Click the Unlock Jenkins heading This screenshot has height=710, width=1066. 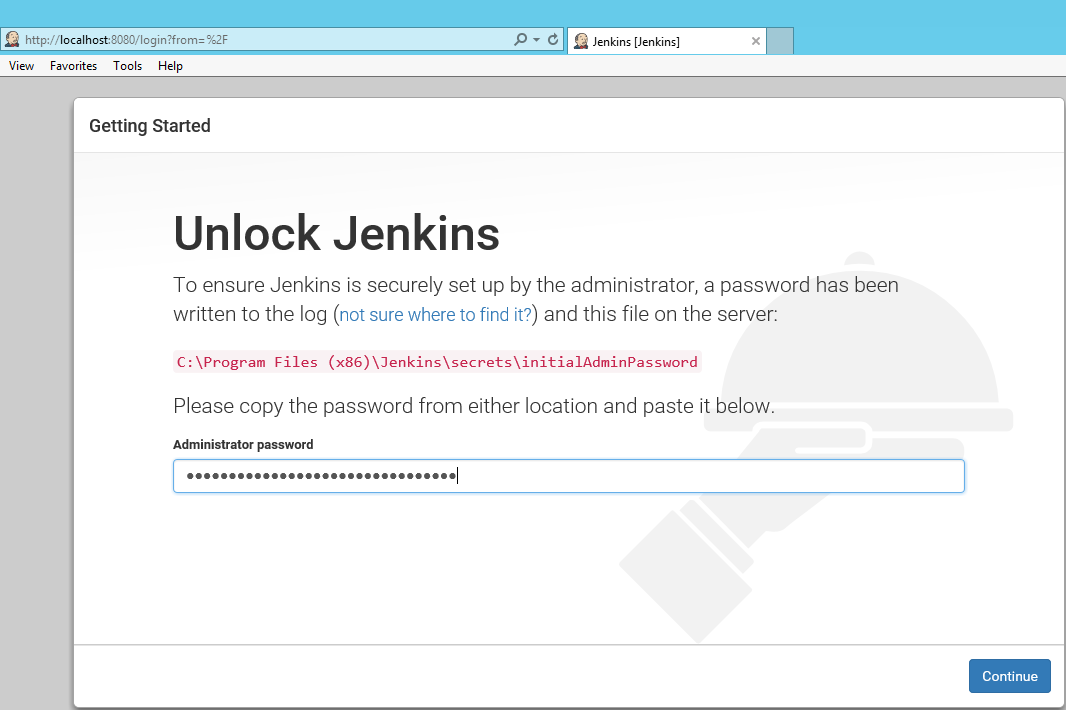tap(337, 233)
